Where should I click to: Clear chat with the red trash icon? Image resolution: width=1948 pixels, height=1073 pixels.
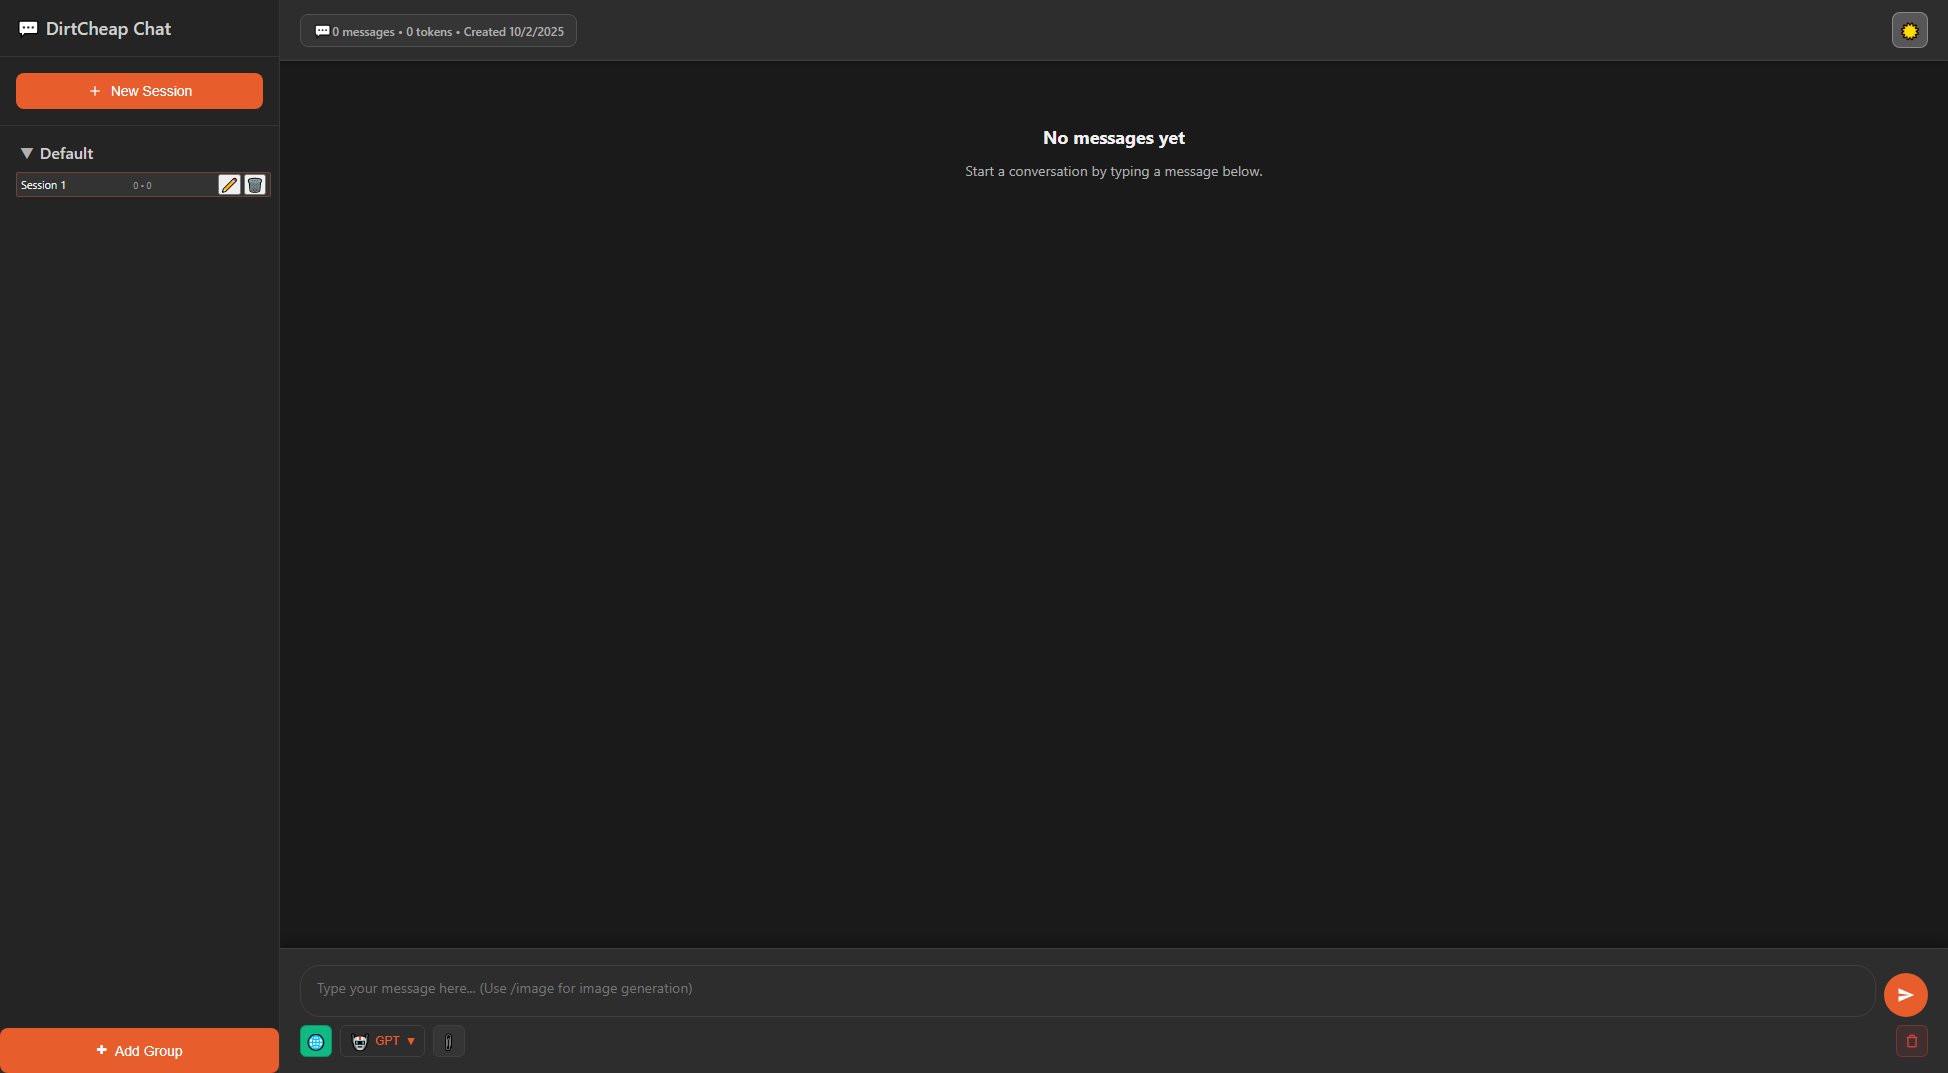(1911, 1041)
